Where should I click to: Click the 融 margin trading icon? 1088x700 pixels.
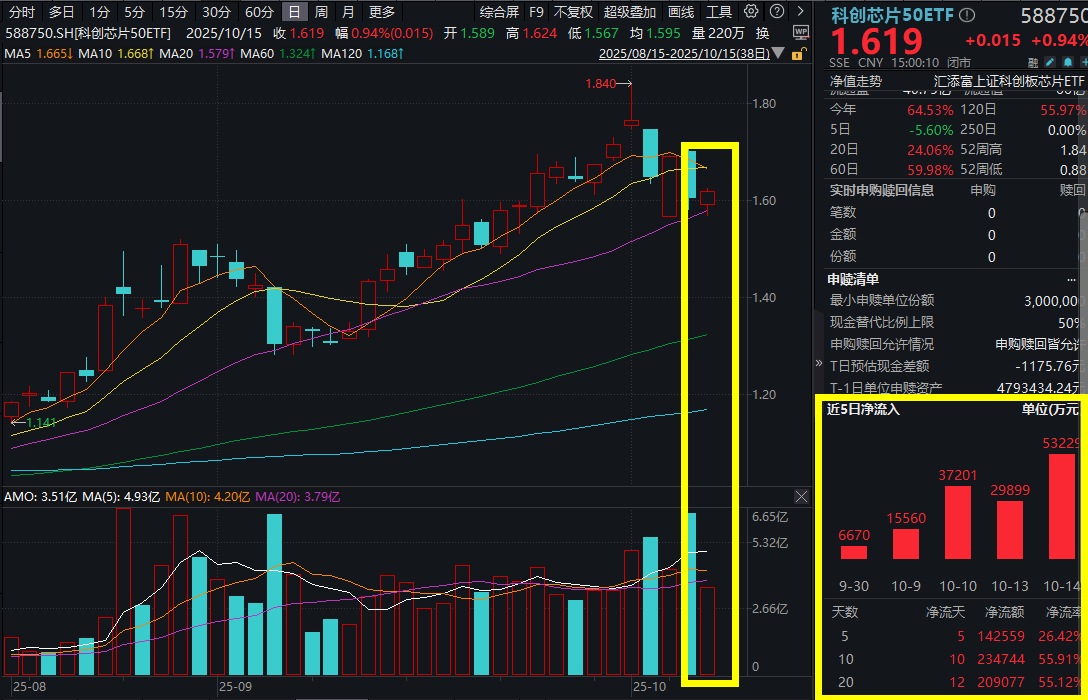pyautogui.click(x=1034, y=61)
